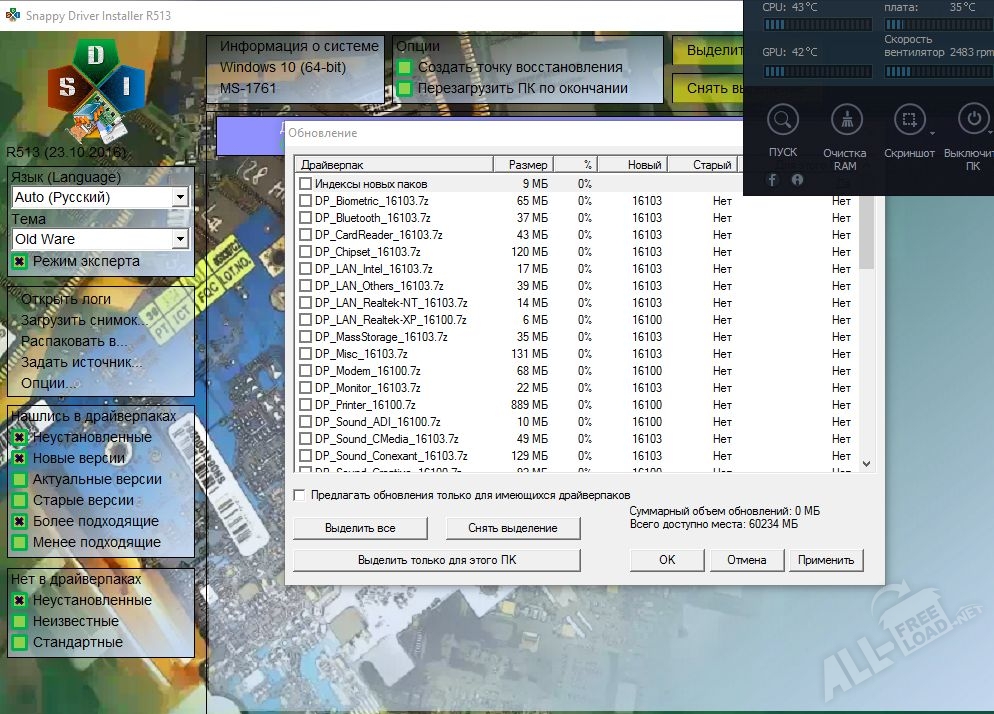
Task: Click the Windows 10 (64-bit) text
Action: coord(283,67)
